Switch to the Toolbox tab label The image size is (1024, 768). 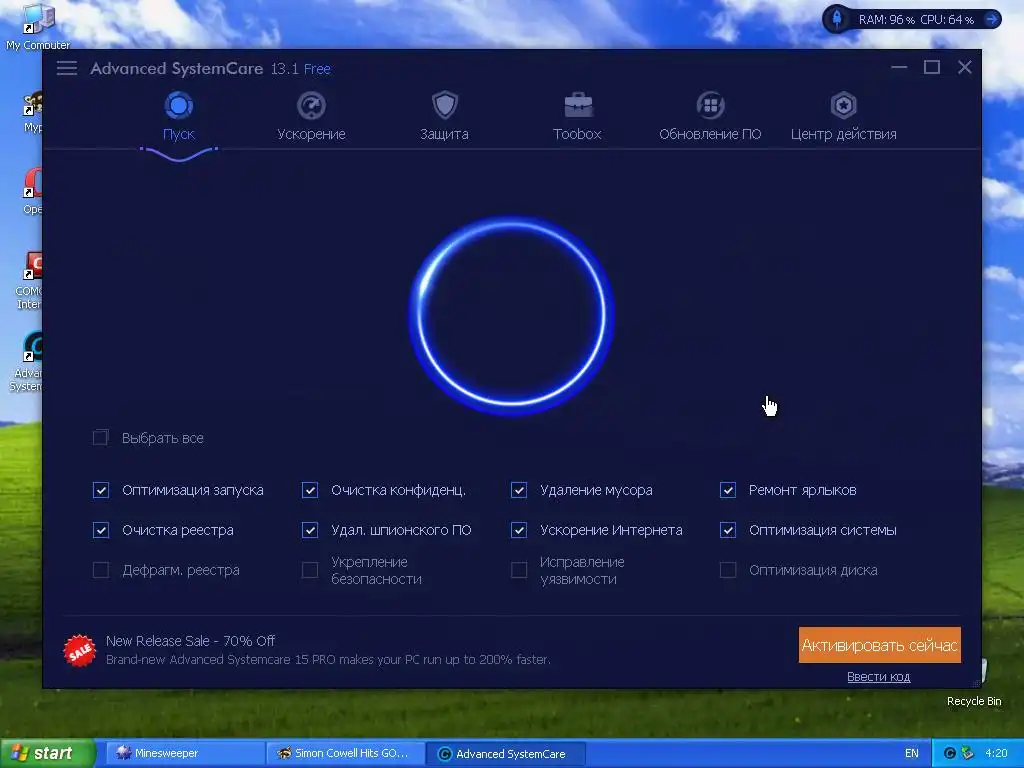click(x=577, y=134)
